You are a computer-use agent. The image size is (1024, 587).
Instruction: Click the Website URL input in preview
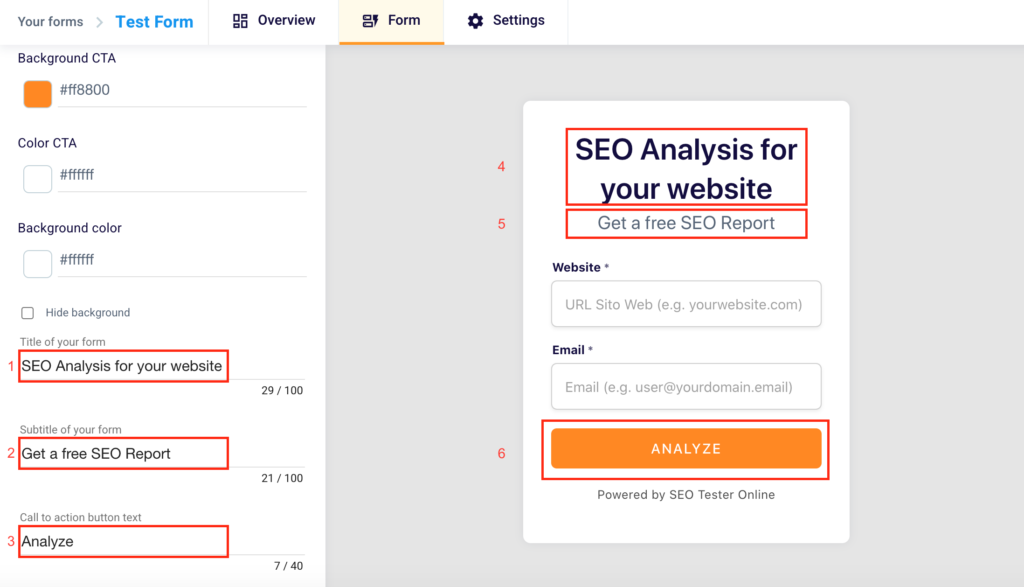point(686,304)
